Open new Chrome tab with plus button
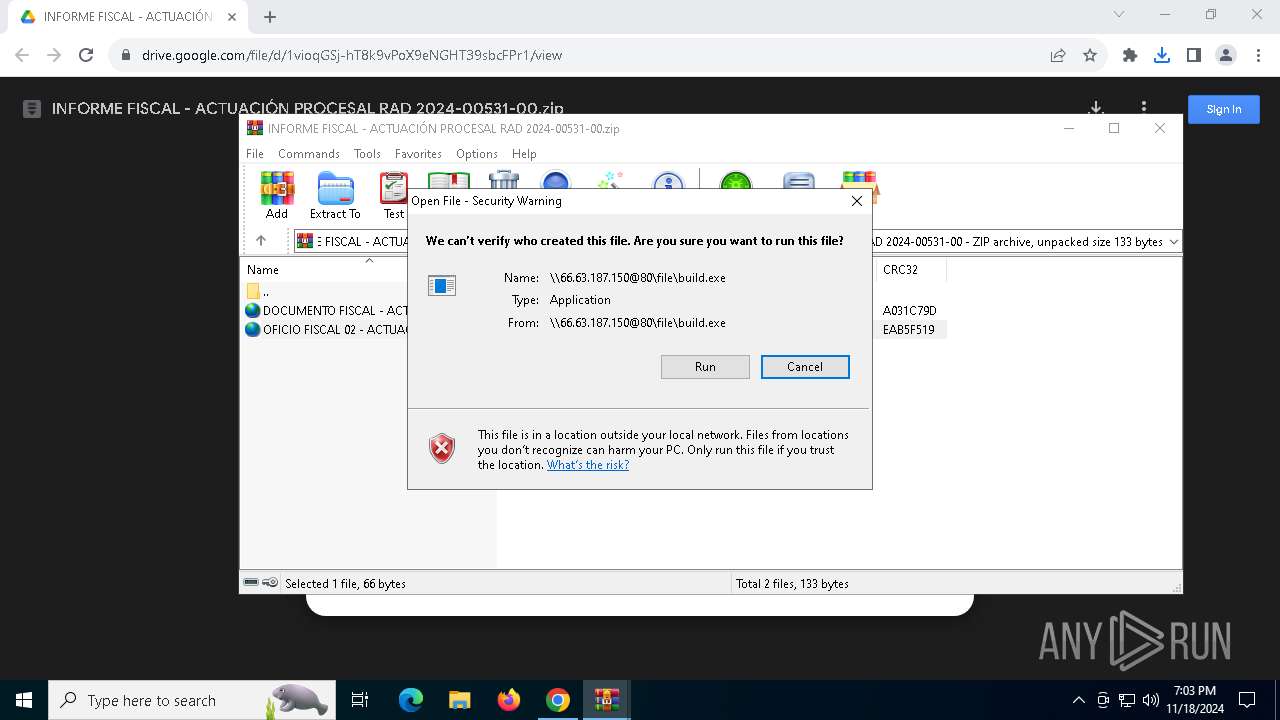The height and width of the screenshot is (720, 1280). pos(270,17)
